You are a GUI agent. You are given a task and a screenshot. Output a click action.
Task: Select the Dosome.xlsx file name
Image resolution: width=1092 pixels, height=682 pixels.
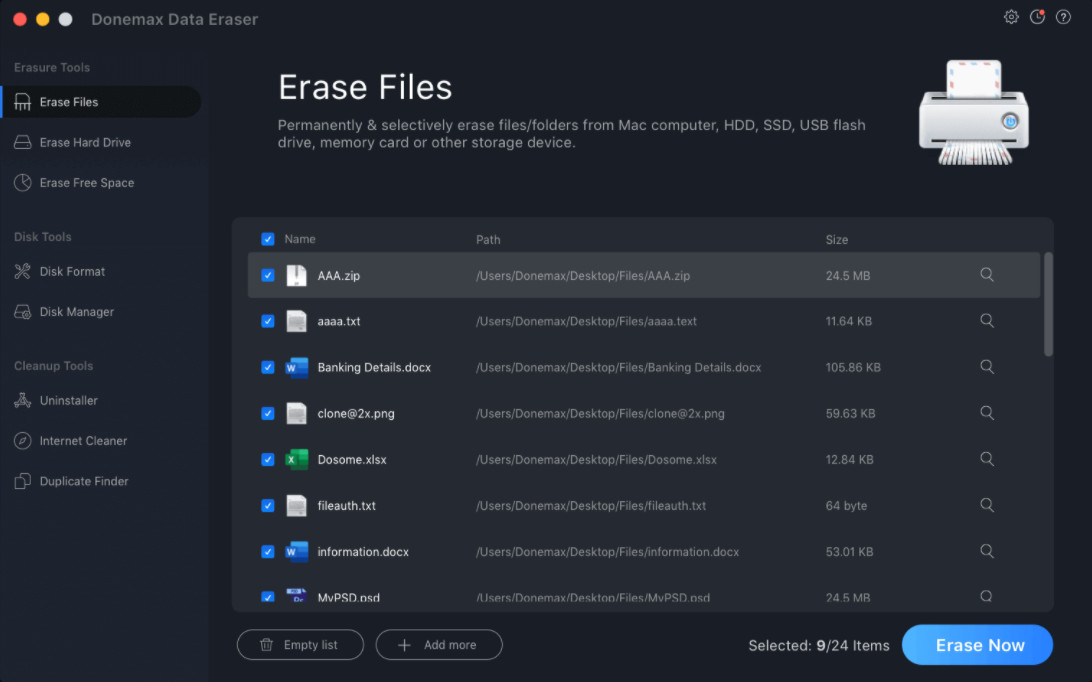pyautogui.click(x=352, y=459)
